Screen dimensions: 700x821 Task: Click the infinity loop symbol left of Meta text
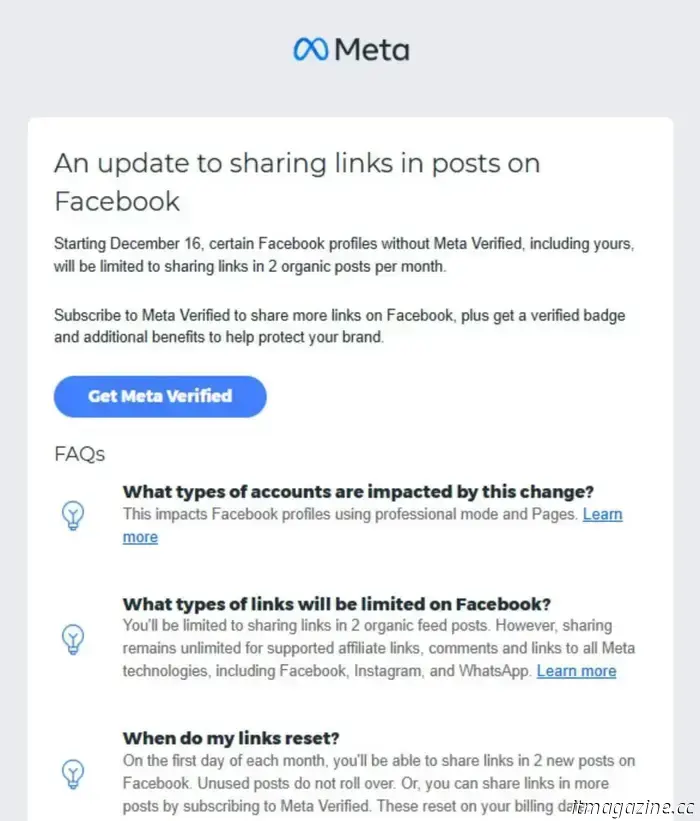coord(309,47)
